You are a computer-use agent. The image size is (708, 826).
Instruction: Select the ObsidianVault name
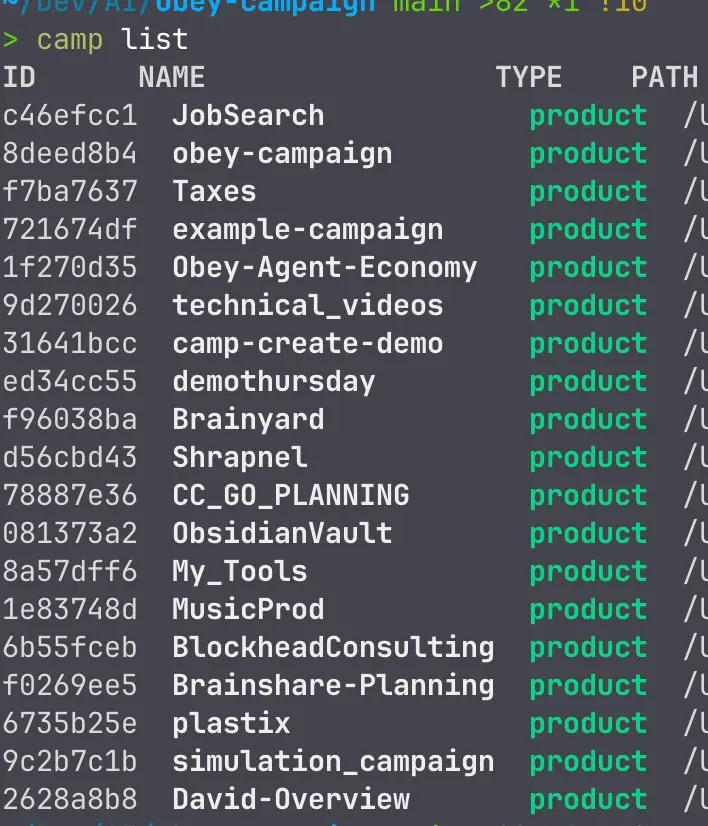coord(282,533)
